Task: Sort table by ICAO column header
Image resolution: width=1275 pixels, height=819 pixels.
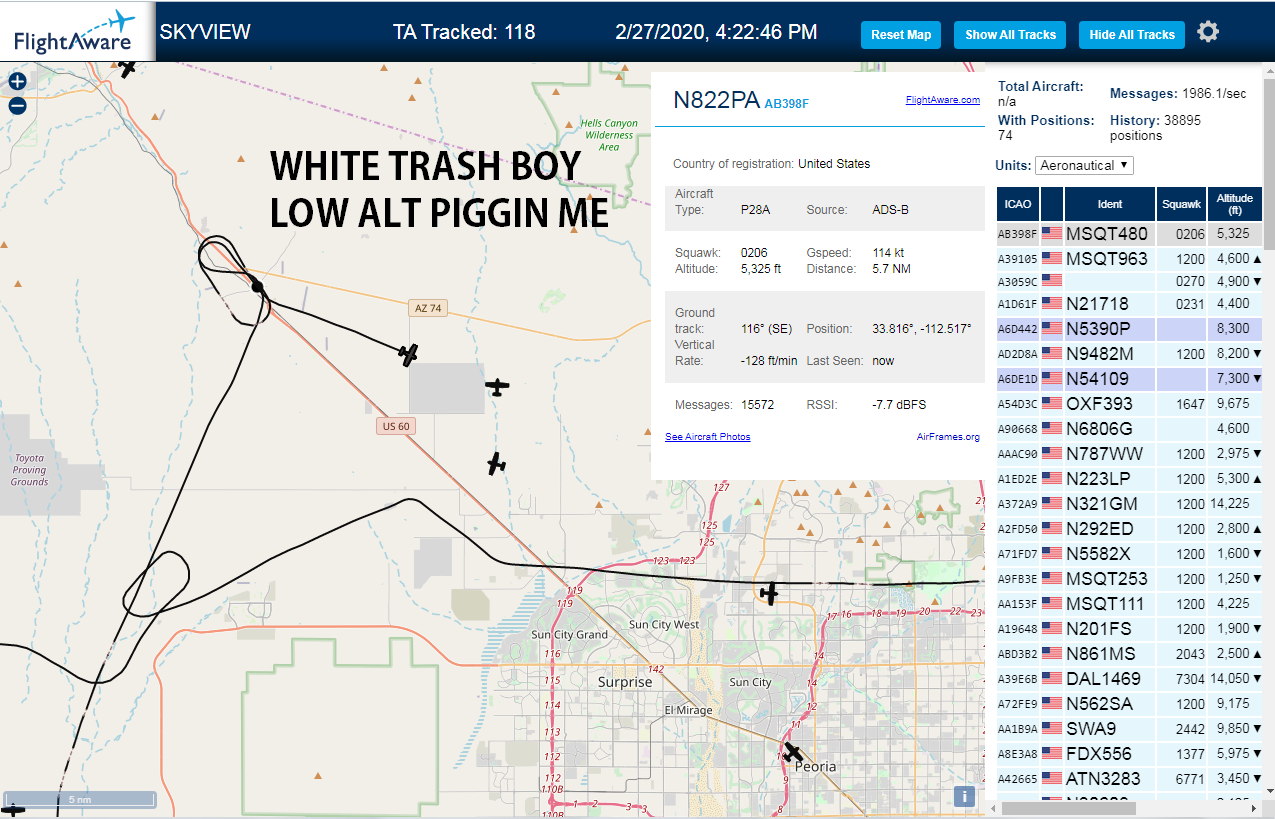Action: [1018, 204]
